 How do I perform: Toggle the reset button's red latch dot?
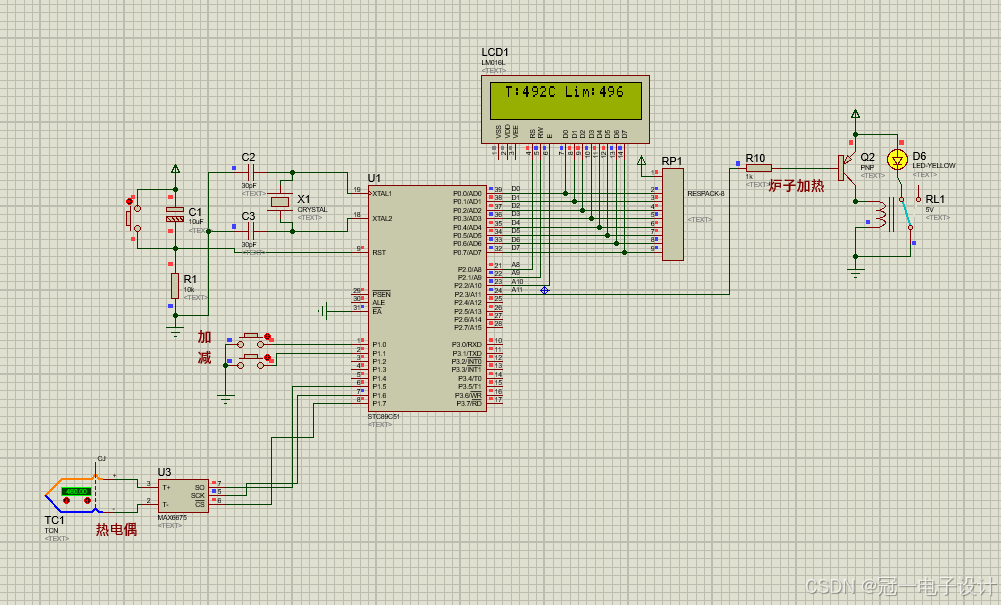point(130,202)
